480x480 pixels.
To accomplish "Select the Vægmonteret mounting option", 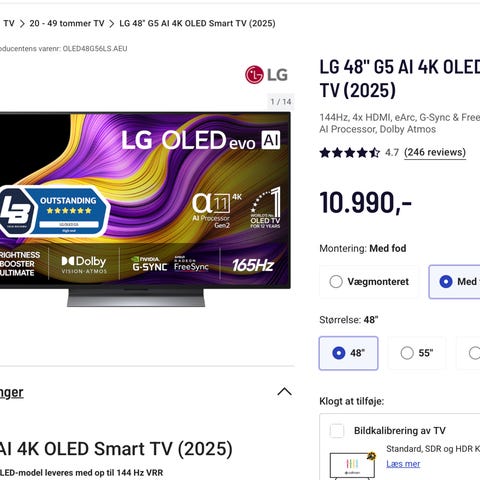I will [x=369, y=282].
